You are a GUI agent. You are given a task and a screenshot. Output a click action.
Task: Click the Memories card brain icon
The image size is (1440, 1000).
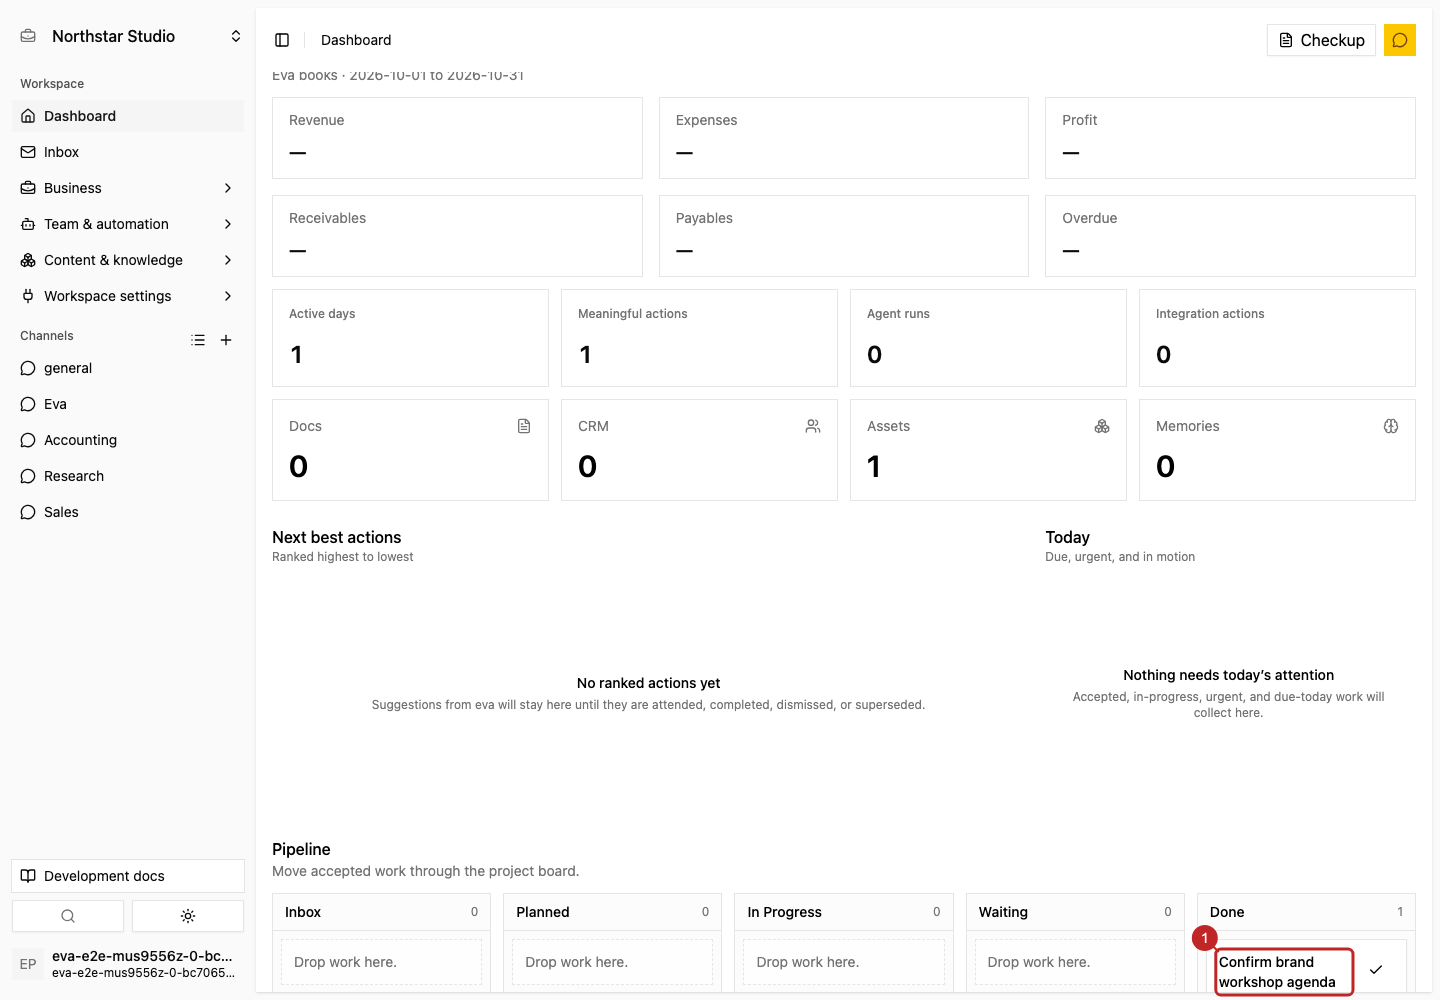pos(1391,426)
